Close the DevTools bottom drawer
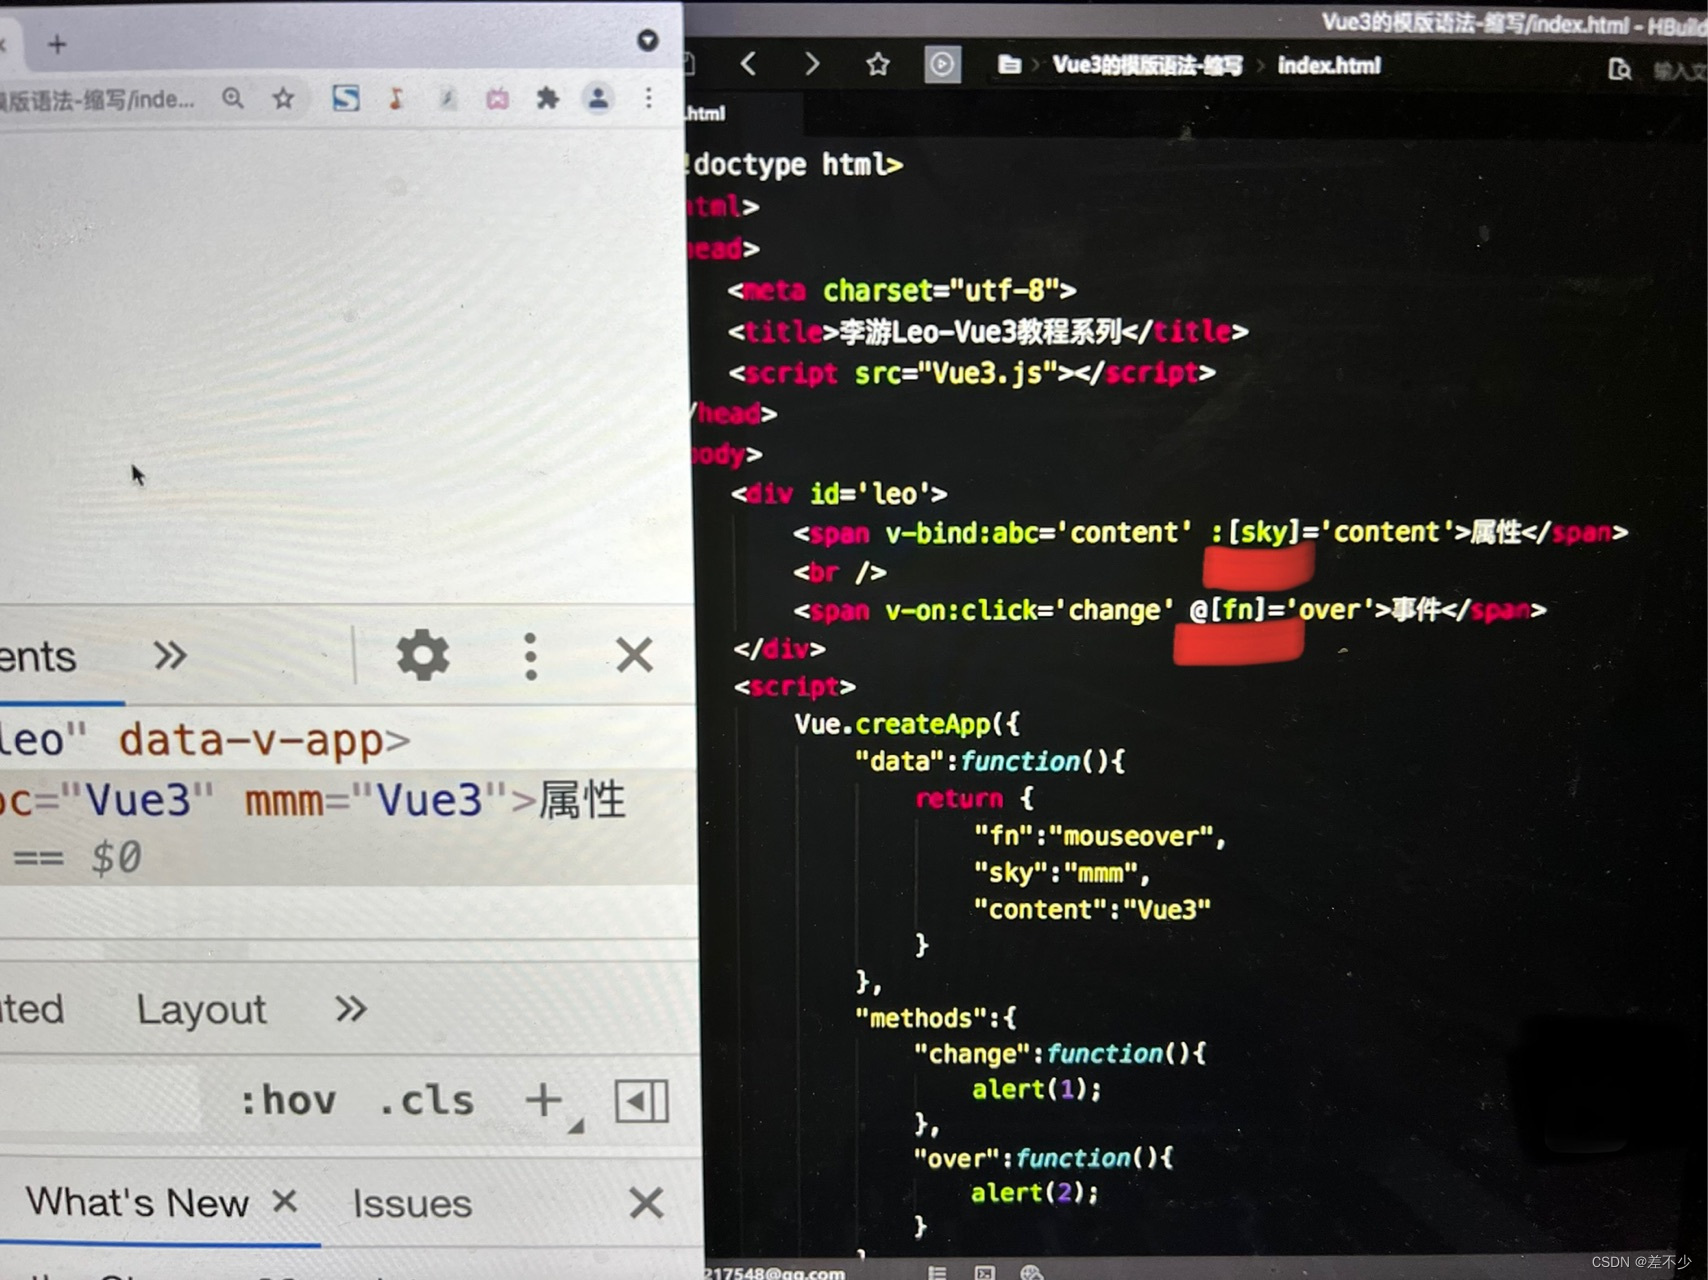Screen dimensions: 1708x1280 click(x=646, y=1203)
